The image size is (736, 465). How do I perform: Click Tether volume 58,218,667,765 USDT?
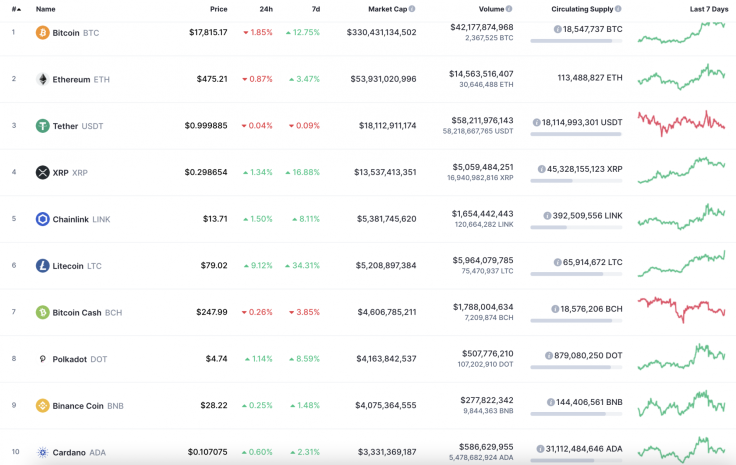point(478,131)
